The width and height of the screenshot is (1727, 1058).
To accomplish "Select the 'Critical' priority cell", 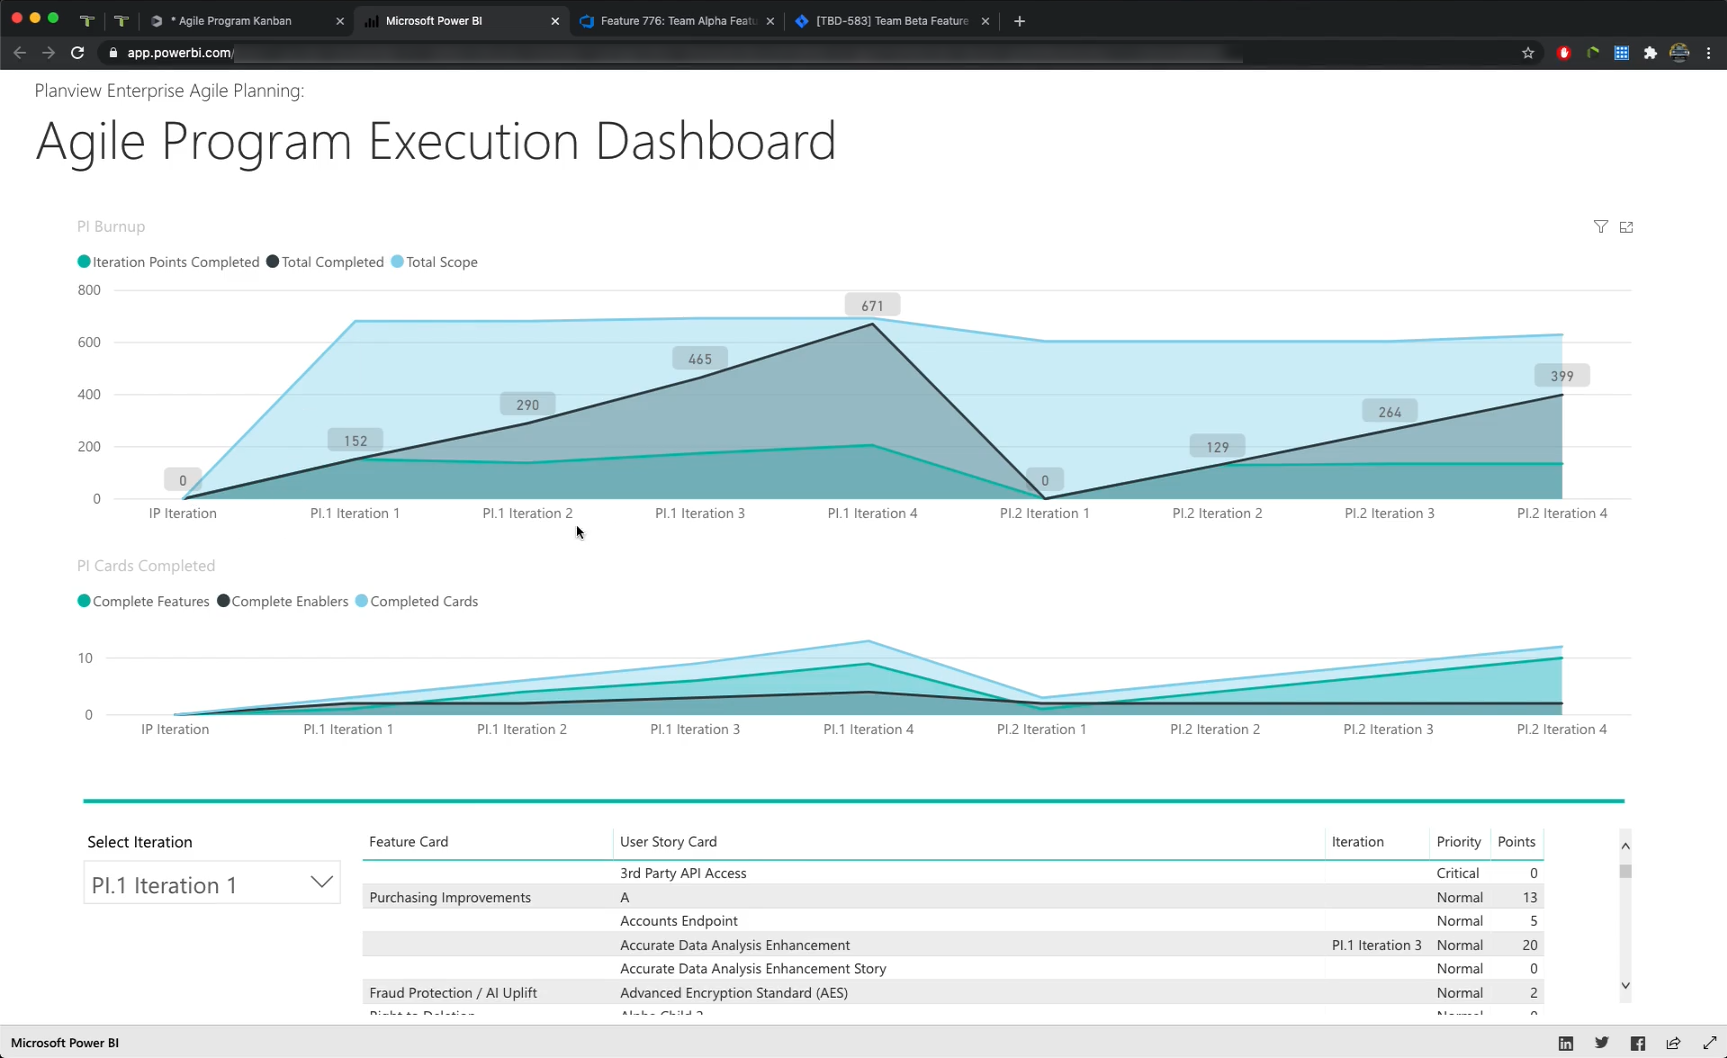I will point(1458,873).
